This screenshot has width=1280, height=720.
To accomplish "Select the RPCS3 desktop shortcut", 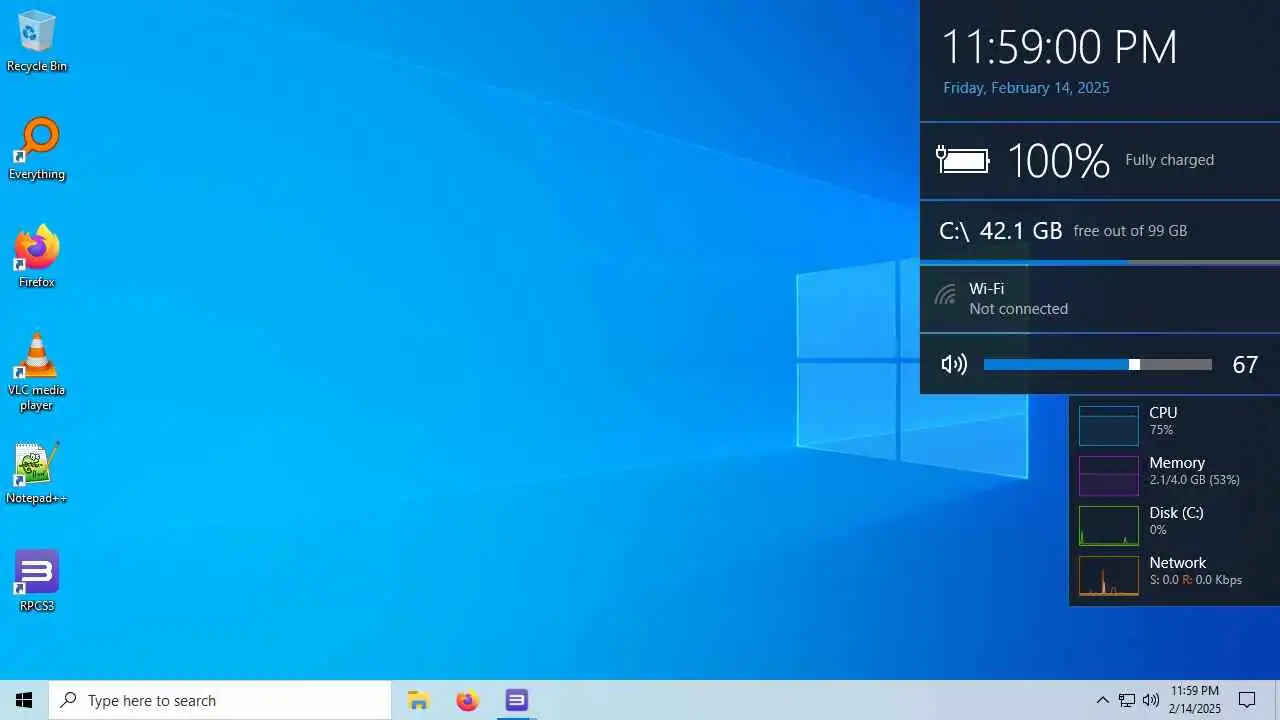I will click(37, 582).
